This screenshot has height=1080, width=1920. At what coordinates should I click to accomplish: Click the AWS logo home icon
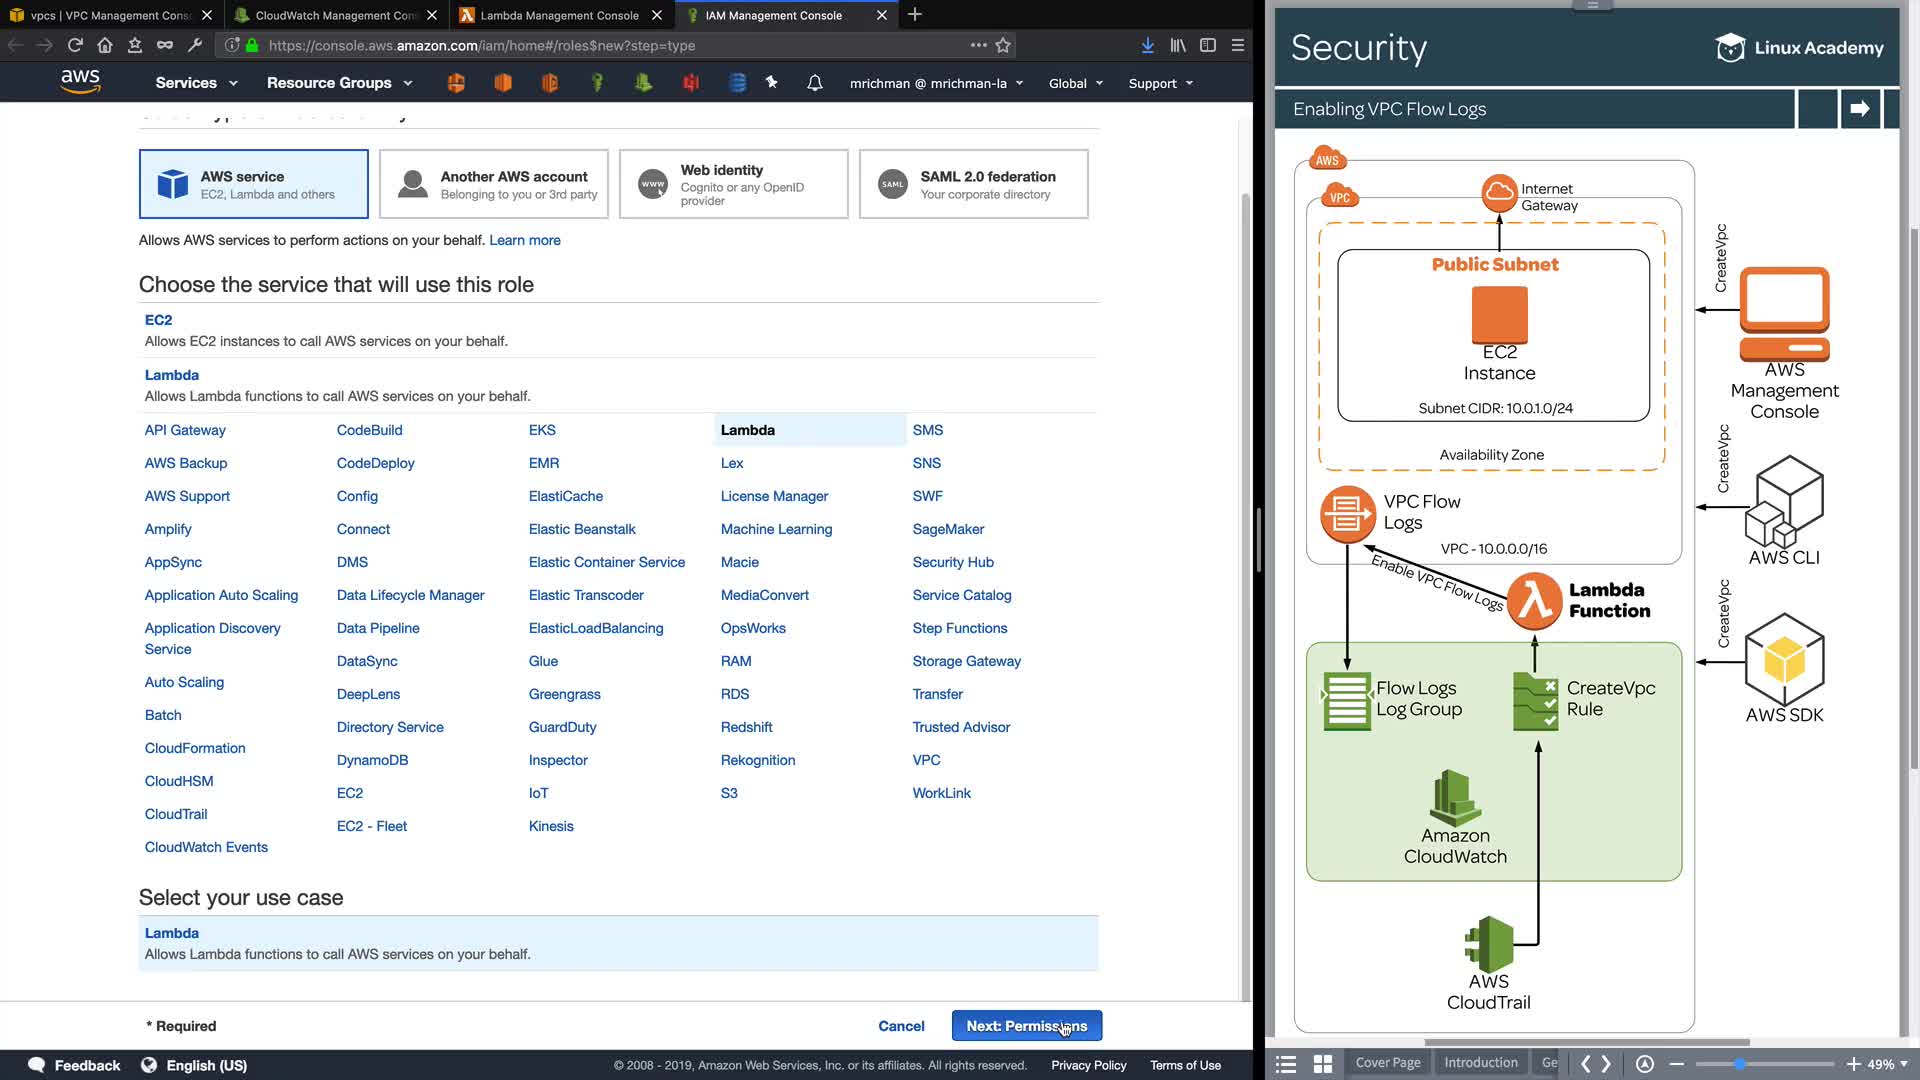coord(80,82)
